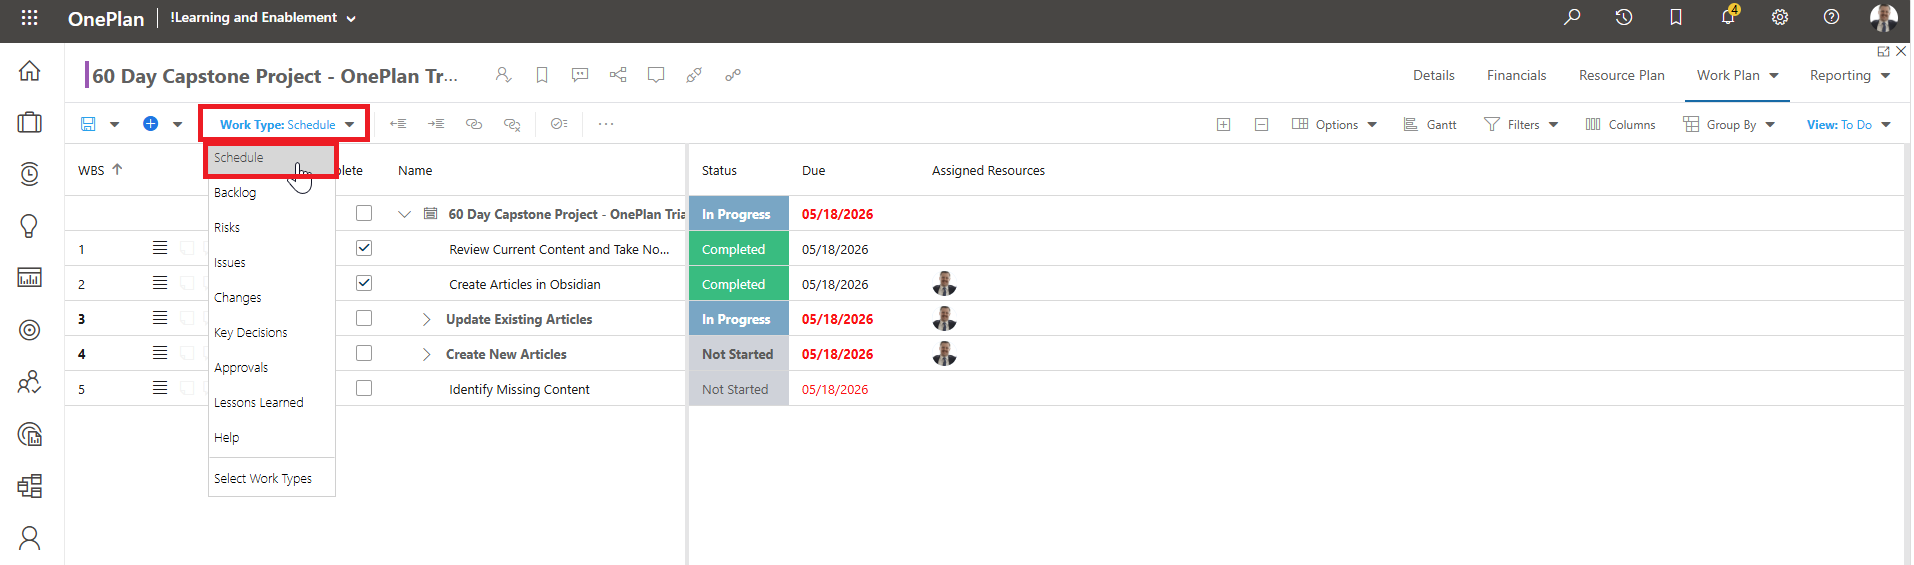Click the more options ellipsis
The image size is (1914, 565).
point(606,124)
